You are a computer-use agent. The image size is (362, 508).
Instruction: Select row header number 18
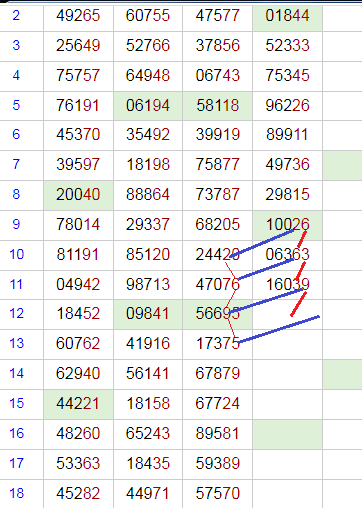click(x=16, y=493)
